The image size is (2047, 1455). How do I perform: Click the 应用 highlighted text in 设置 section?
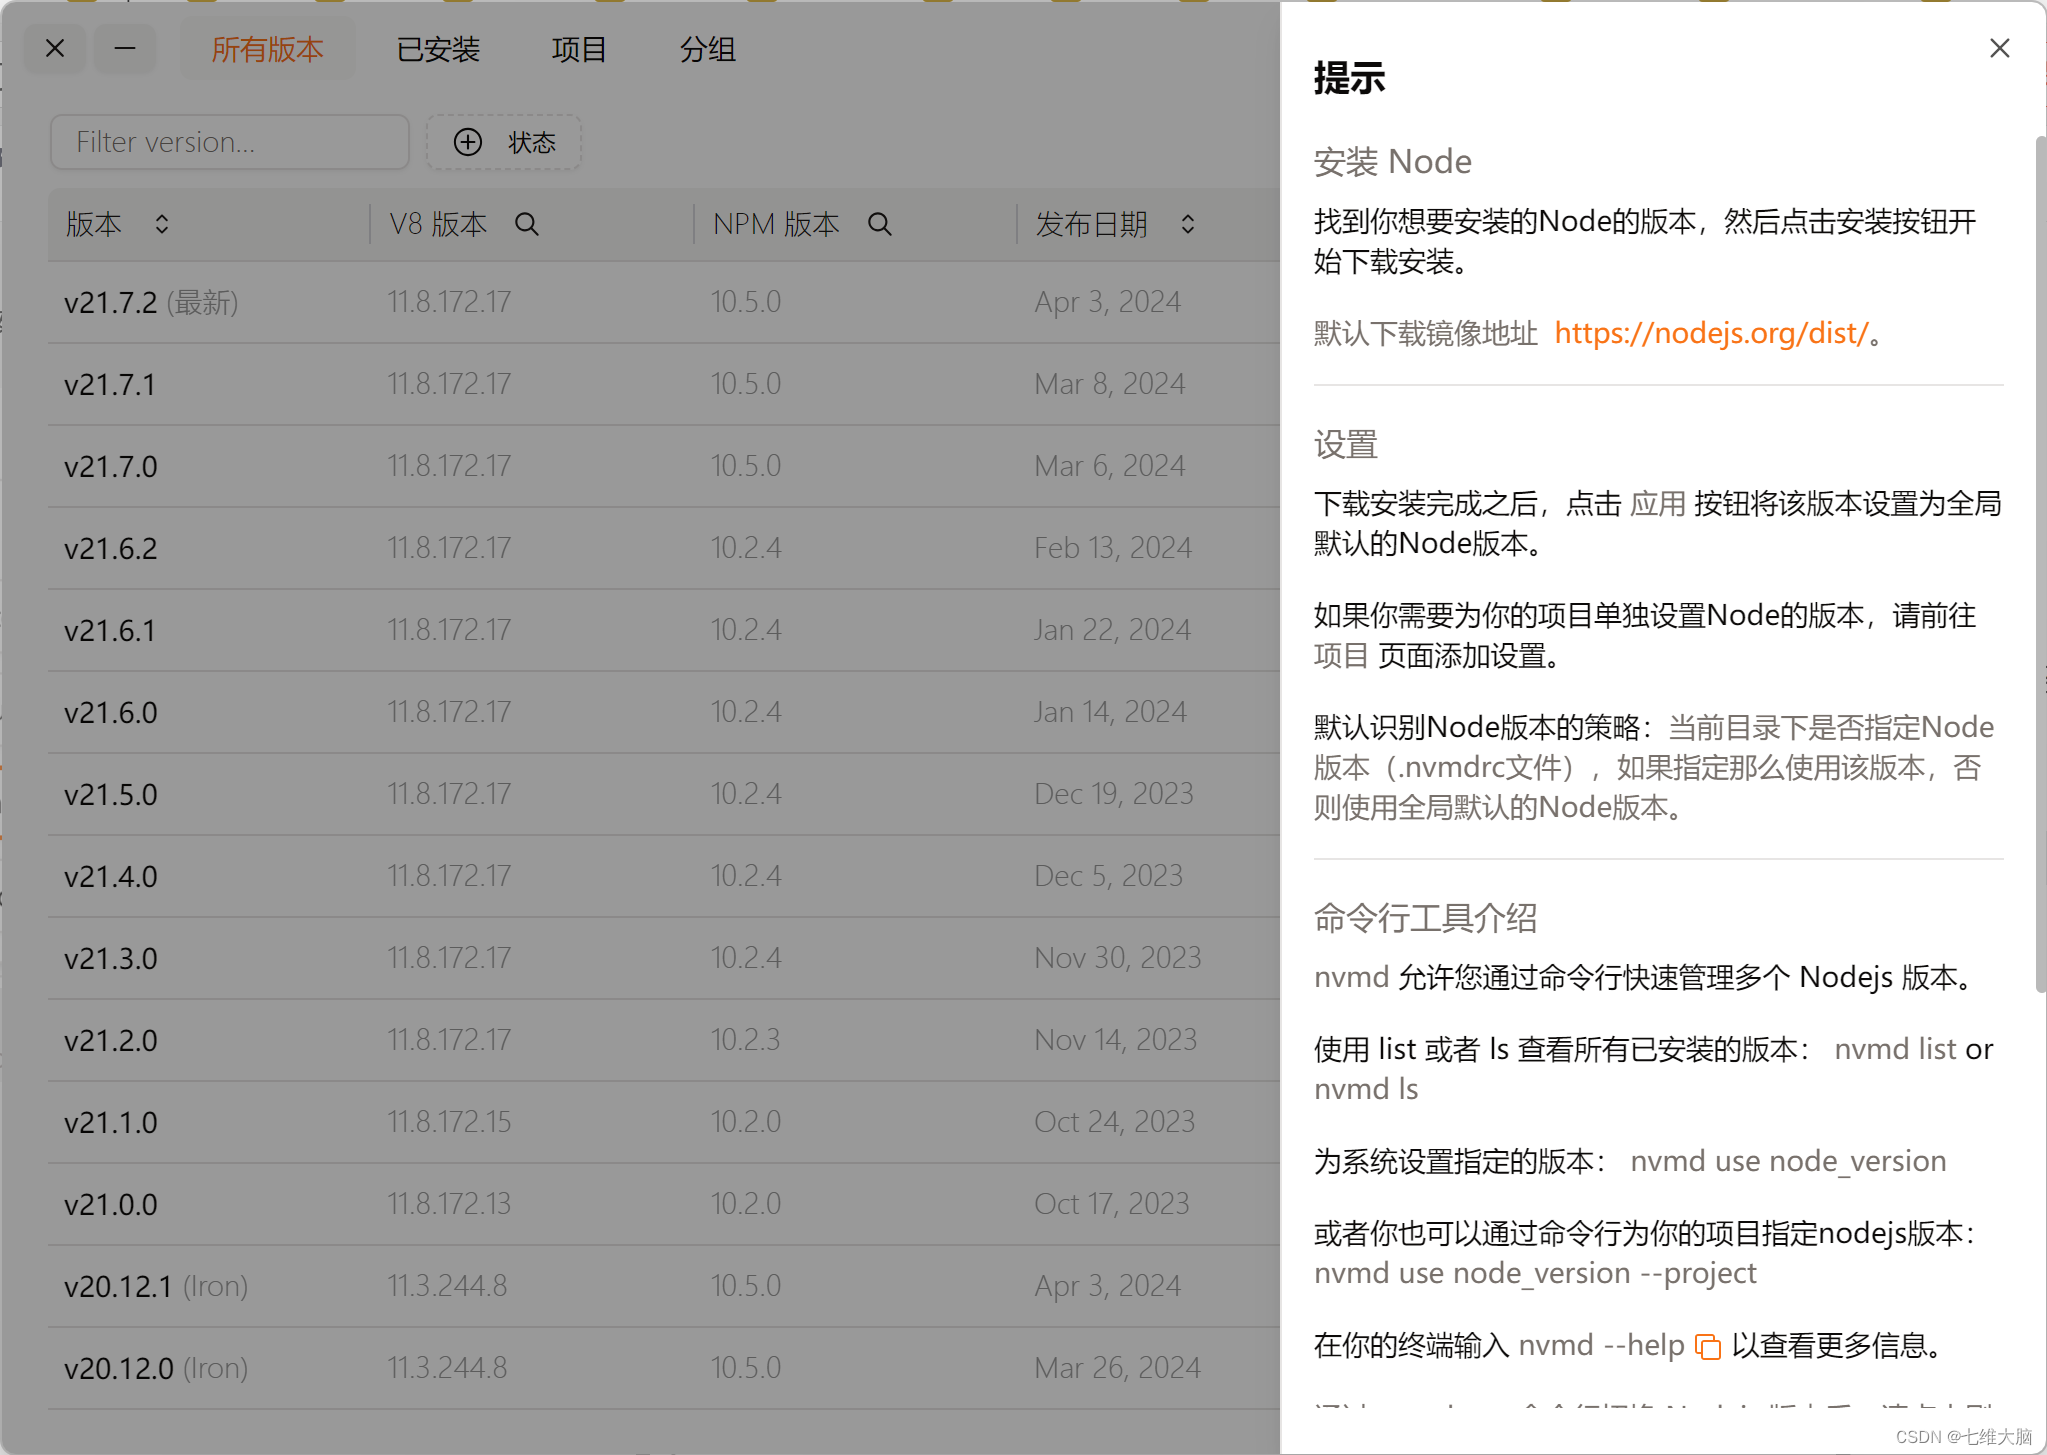tap(1658, 503)
